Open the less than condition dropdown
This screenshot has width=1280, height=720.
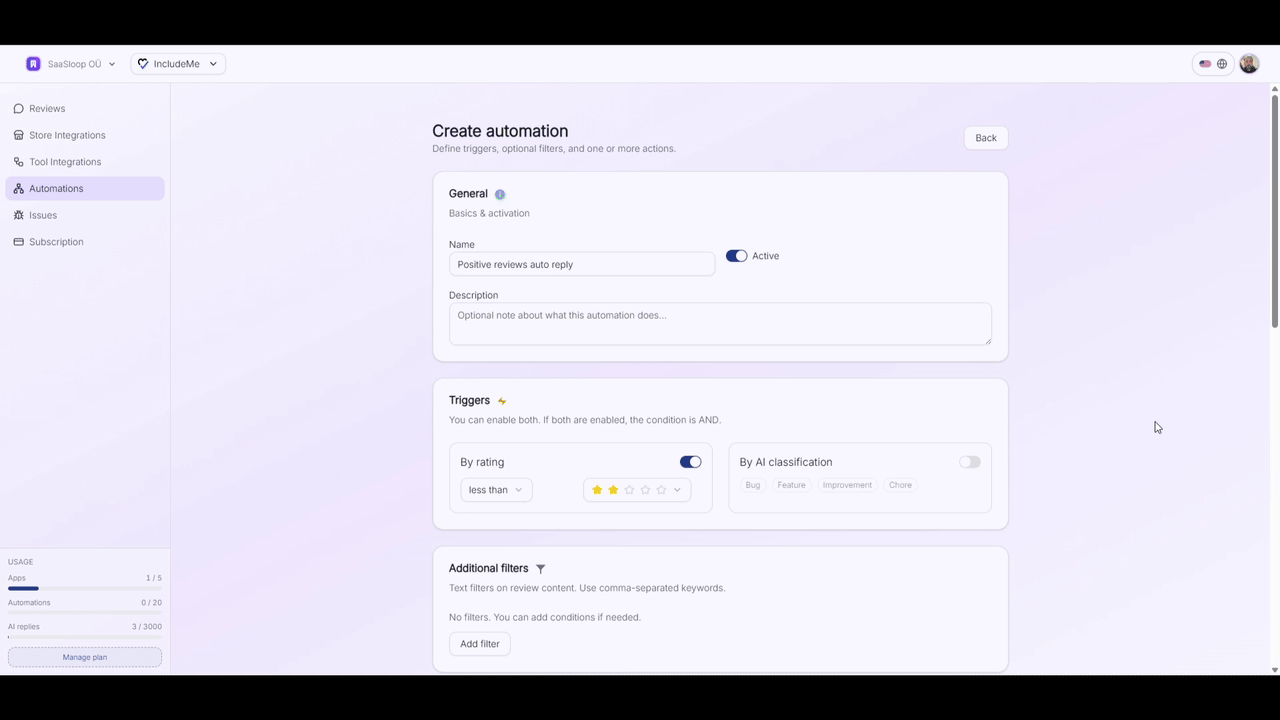(x=495, y=489)
